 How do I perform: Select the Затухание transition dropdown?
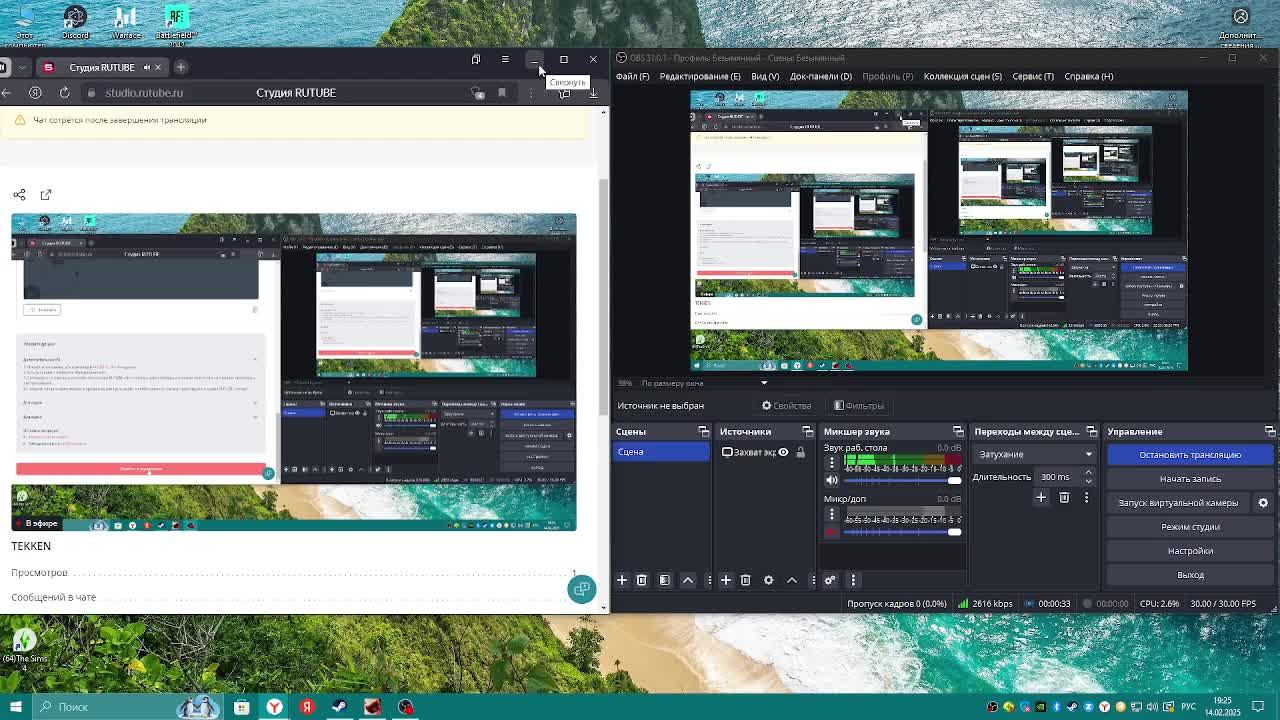[1034, 454]
